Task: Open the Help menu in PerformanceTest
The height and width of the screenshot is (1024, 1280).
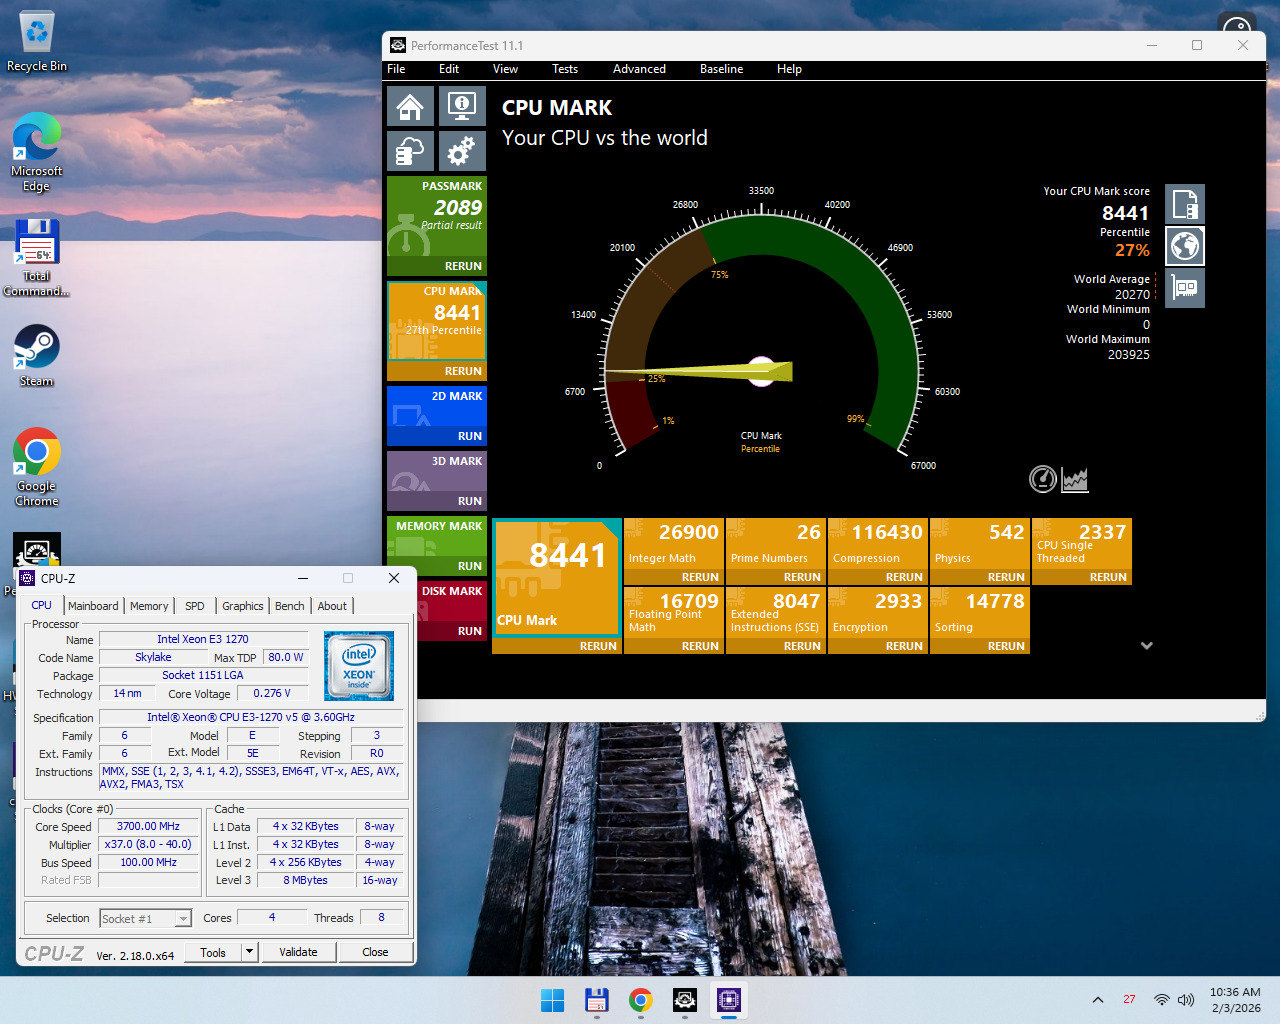Action: pyautogui.click(x=789, y=69)
